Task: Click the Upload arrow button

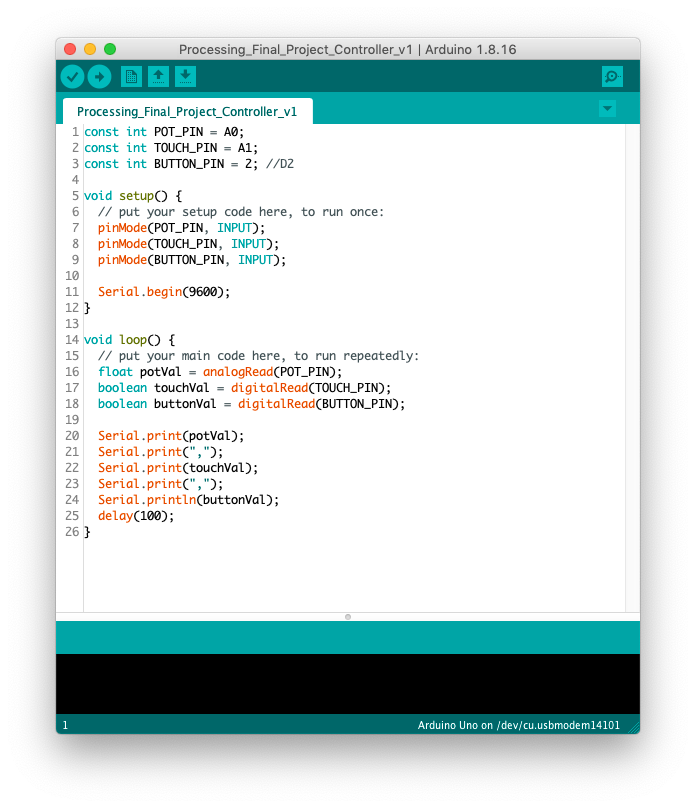Action: coord(99,77)
